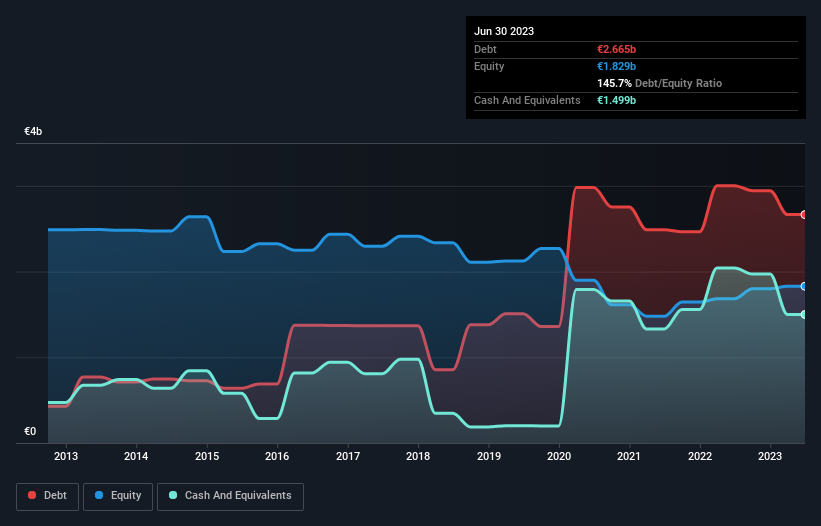Viewport: 821px width, 526px height.
Task: Click the blue Equity legend dot
Action: pyautogui.click(x=99, y=495)
